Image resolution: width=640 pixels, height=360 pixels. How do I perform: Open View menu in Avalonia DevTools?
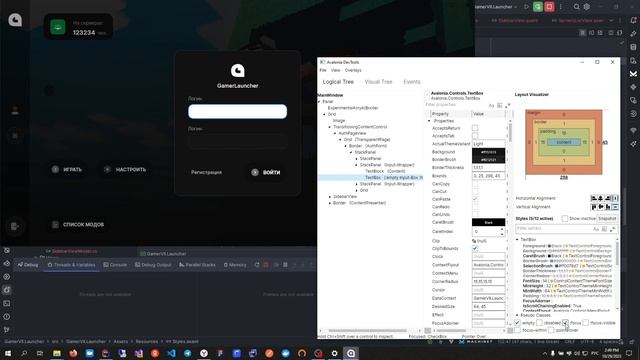(336, 70)
